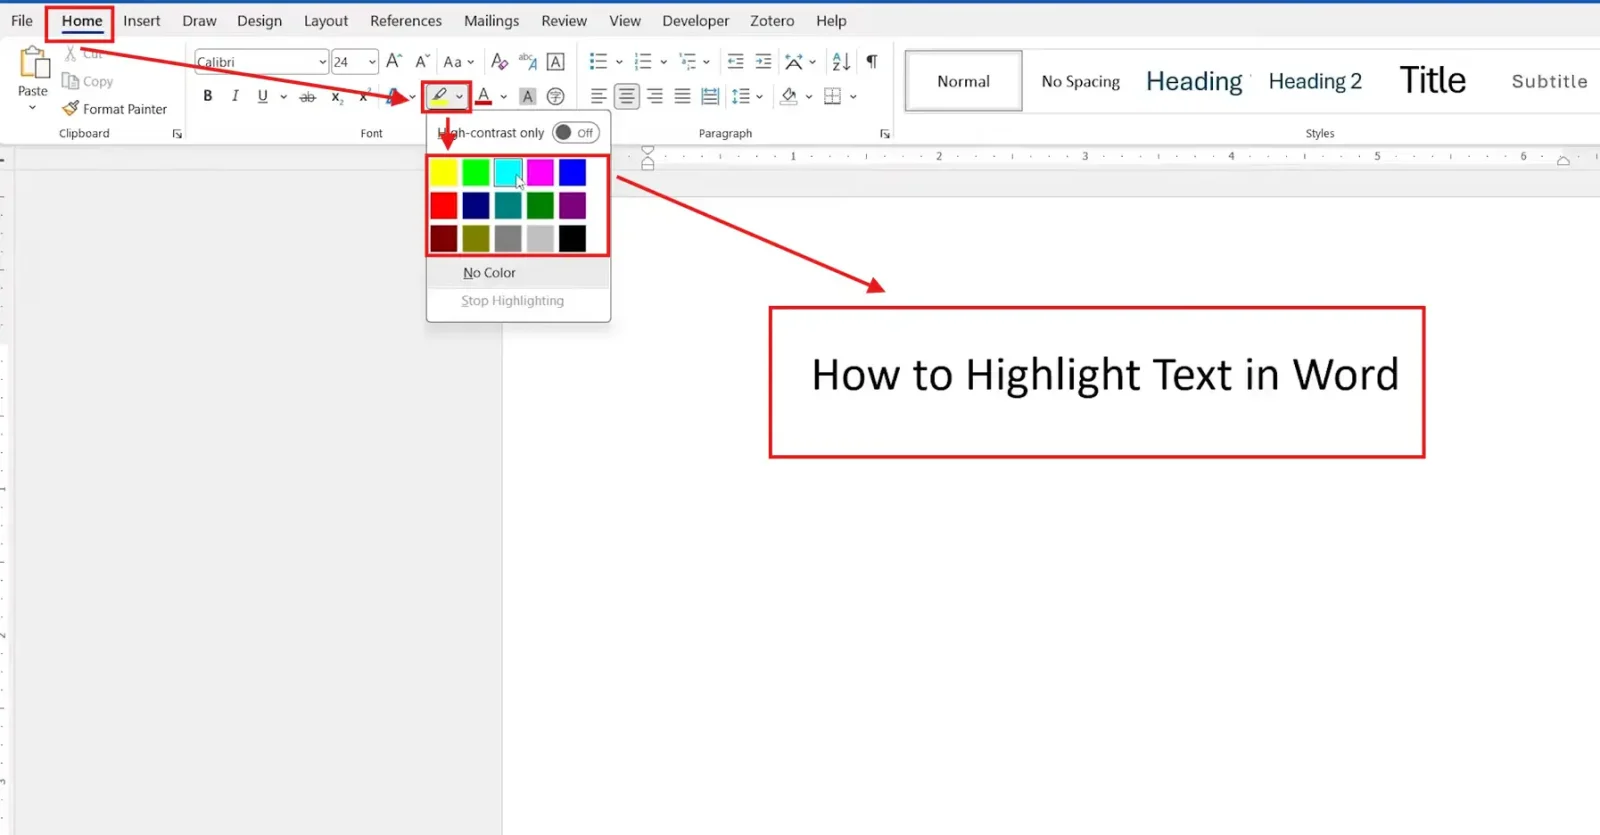Apply the Font Color A icon
The image size is (1600, 835).
pyautogui.click(x=484, y=96)
